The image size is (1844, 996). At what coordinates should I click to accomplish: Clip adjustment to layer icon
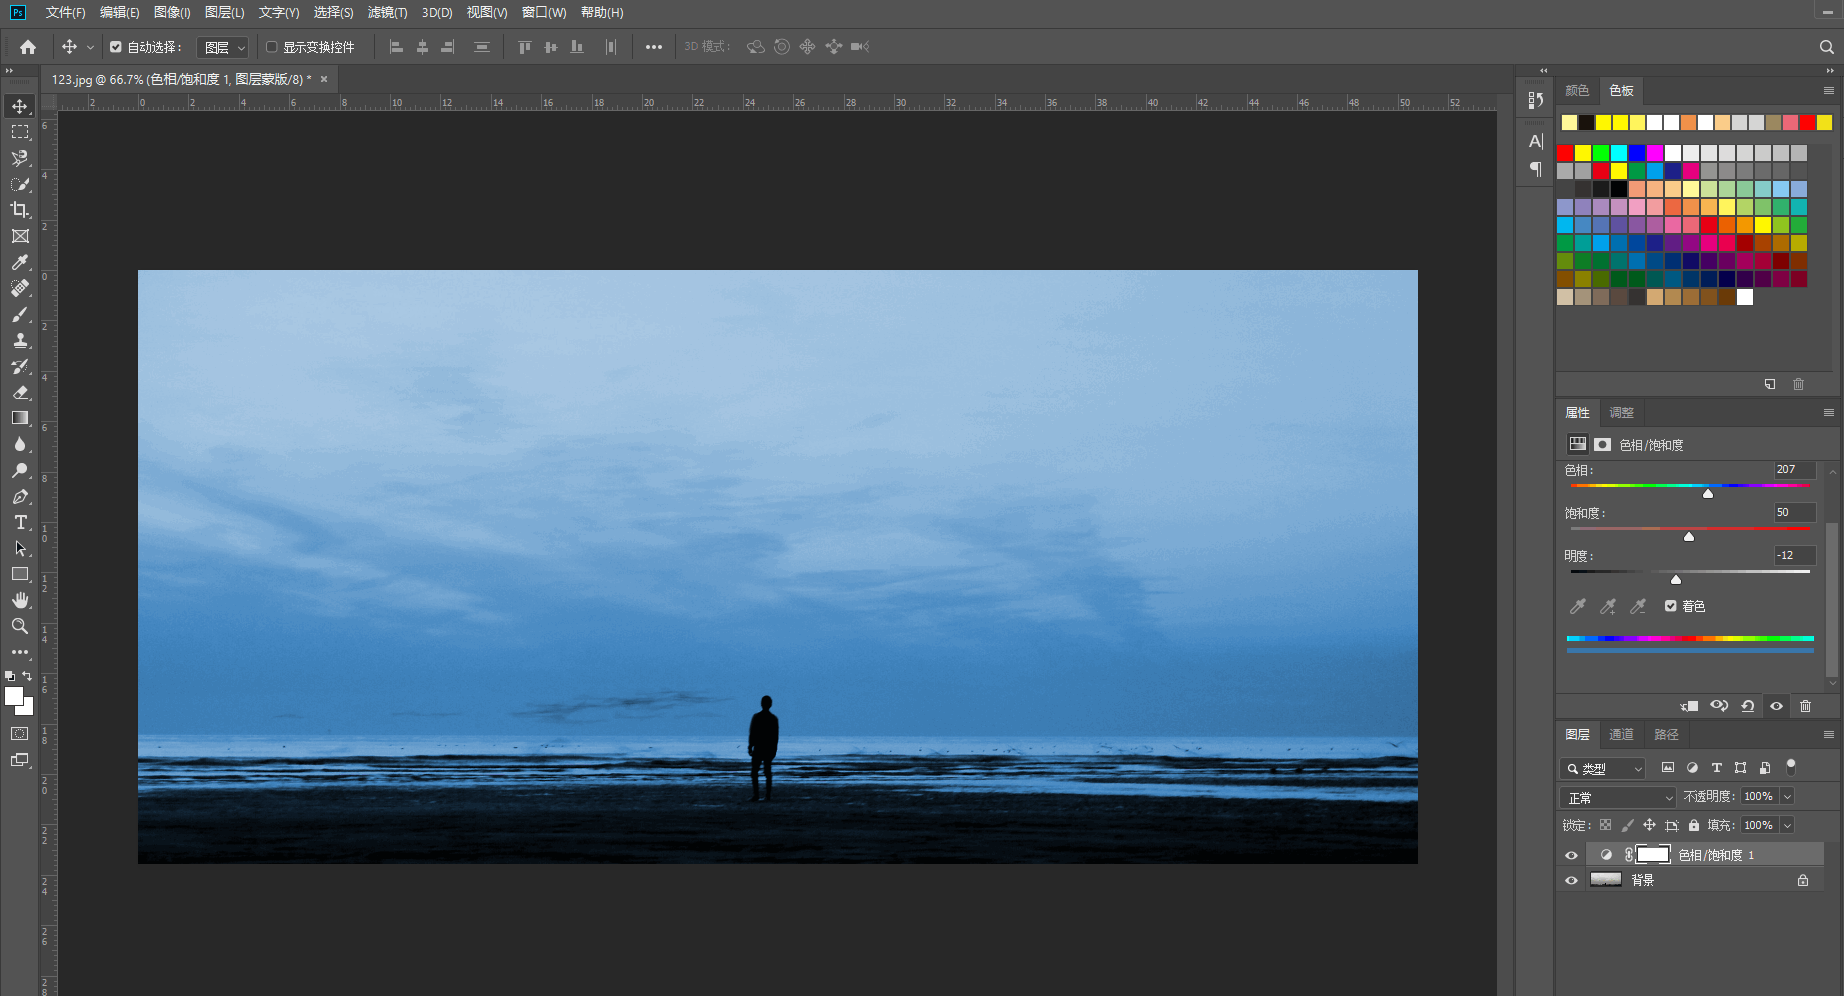pos(1690,706)
